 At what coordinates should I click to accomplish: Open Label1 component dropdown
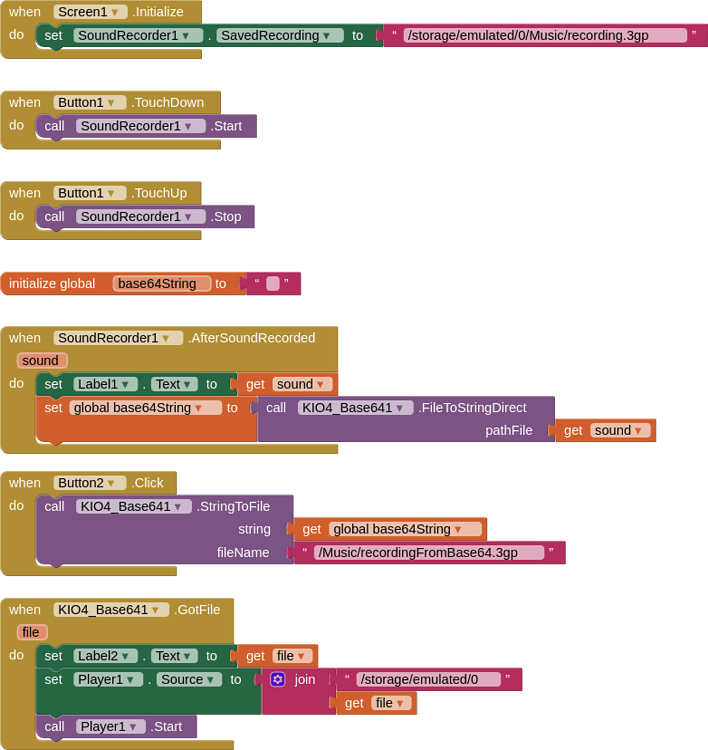pyautogui.click(x=105, y=384)
